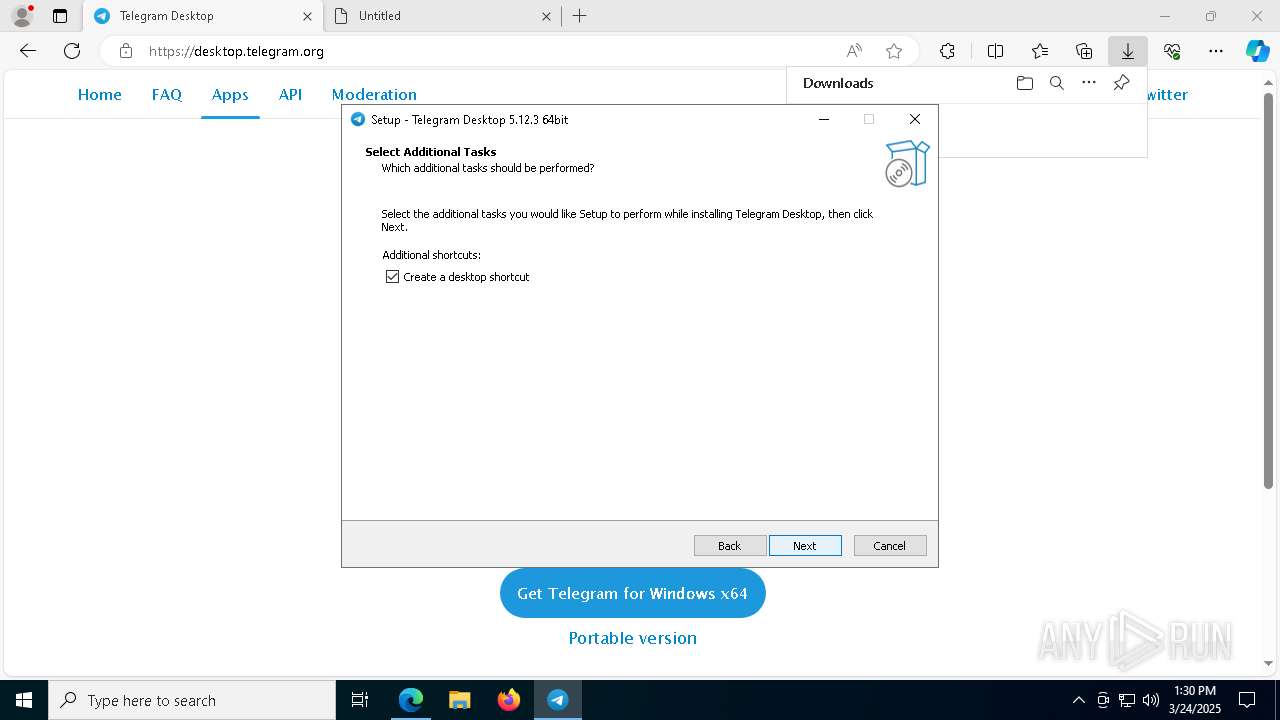1280x720 pixels.
Task: Click the address bar URL field
Action: click(490, 51)
